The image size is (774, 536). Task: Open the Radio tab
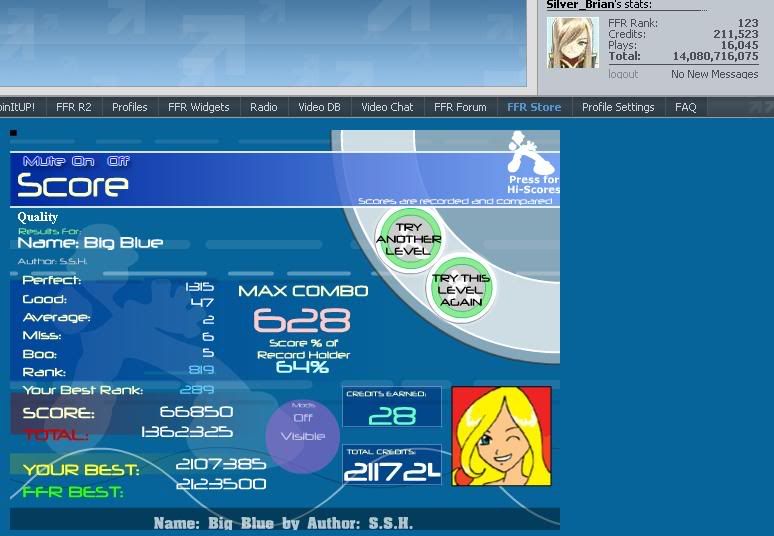coord(263,107)
